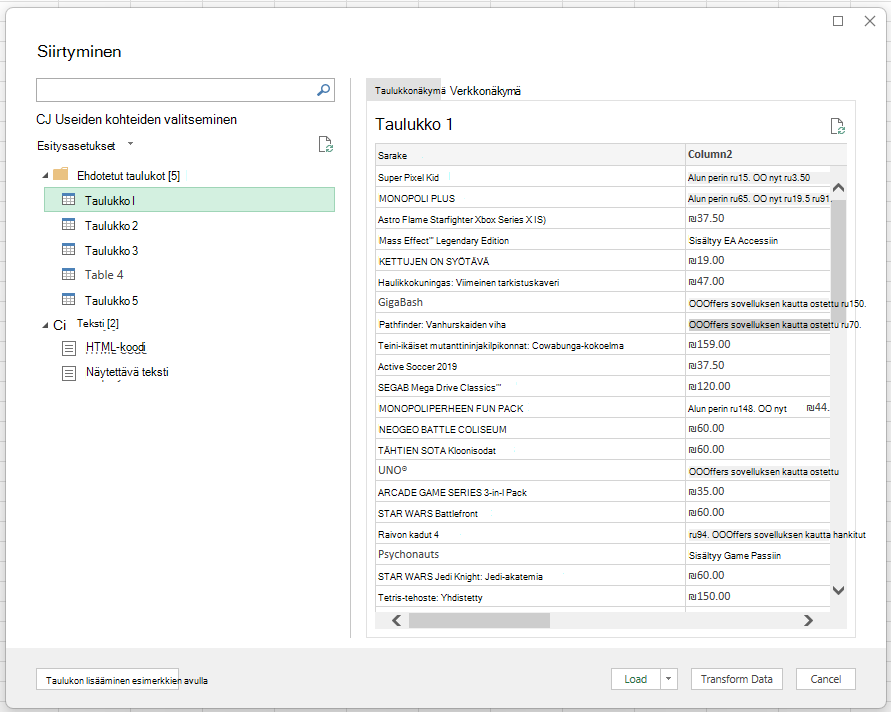The width and height of the screenshot is (891, 712).
Task: Toggle Useiden kohteiden valitseminen checkbox
Action: (x=43, y=119)
